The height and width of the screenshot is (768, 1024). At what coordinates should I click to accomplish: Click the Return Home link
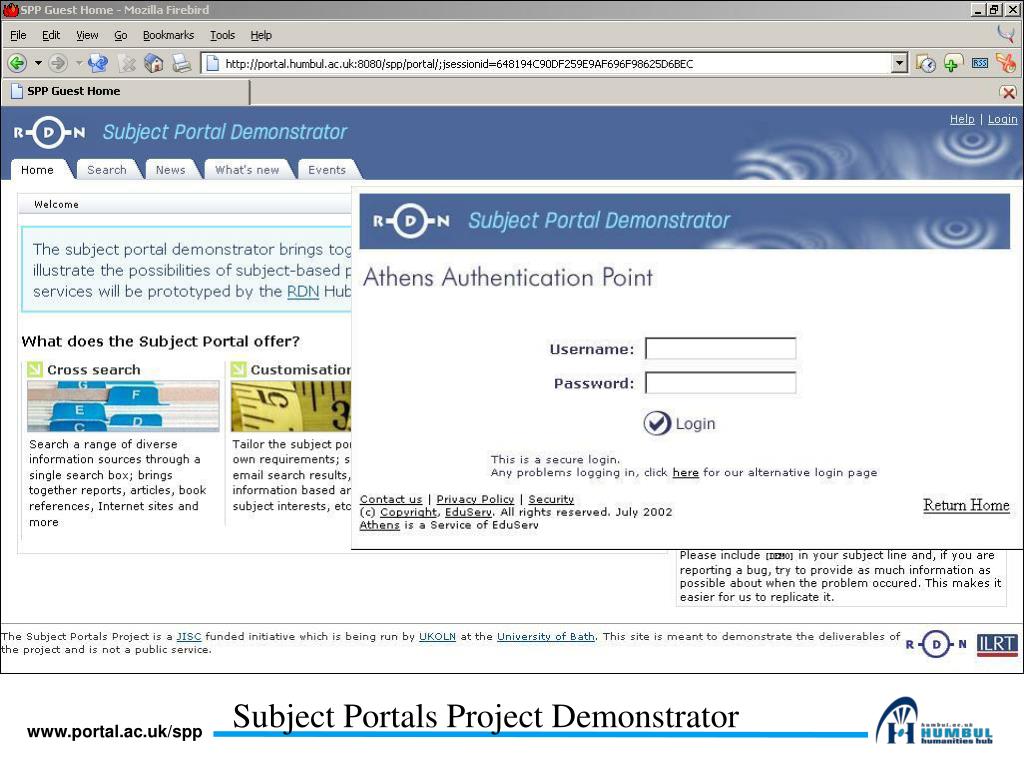click(966, 505)
